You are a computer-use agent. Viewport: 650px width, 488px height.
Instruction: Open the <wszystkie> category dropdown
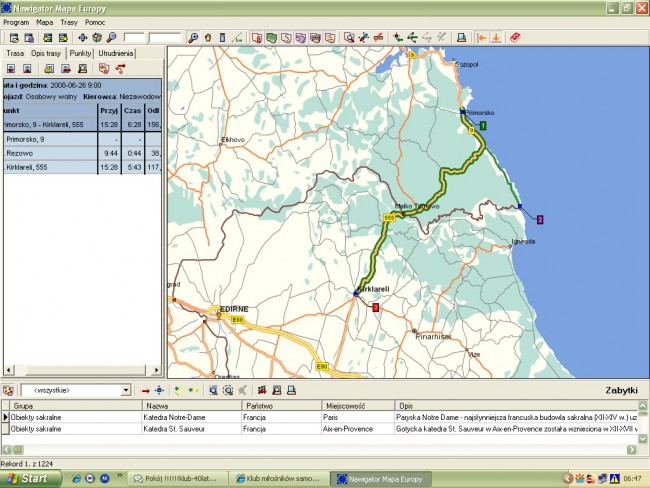[x=125, y=390]
